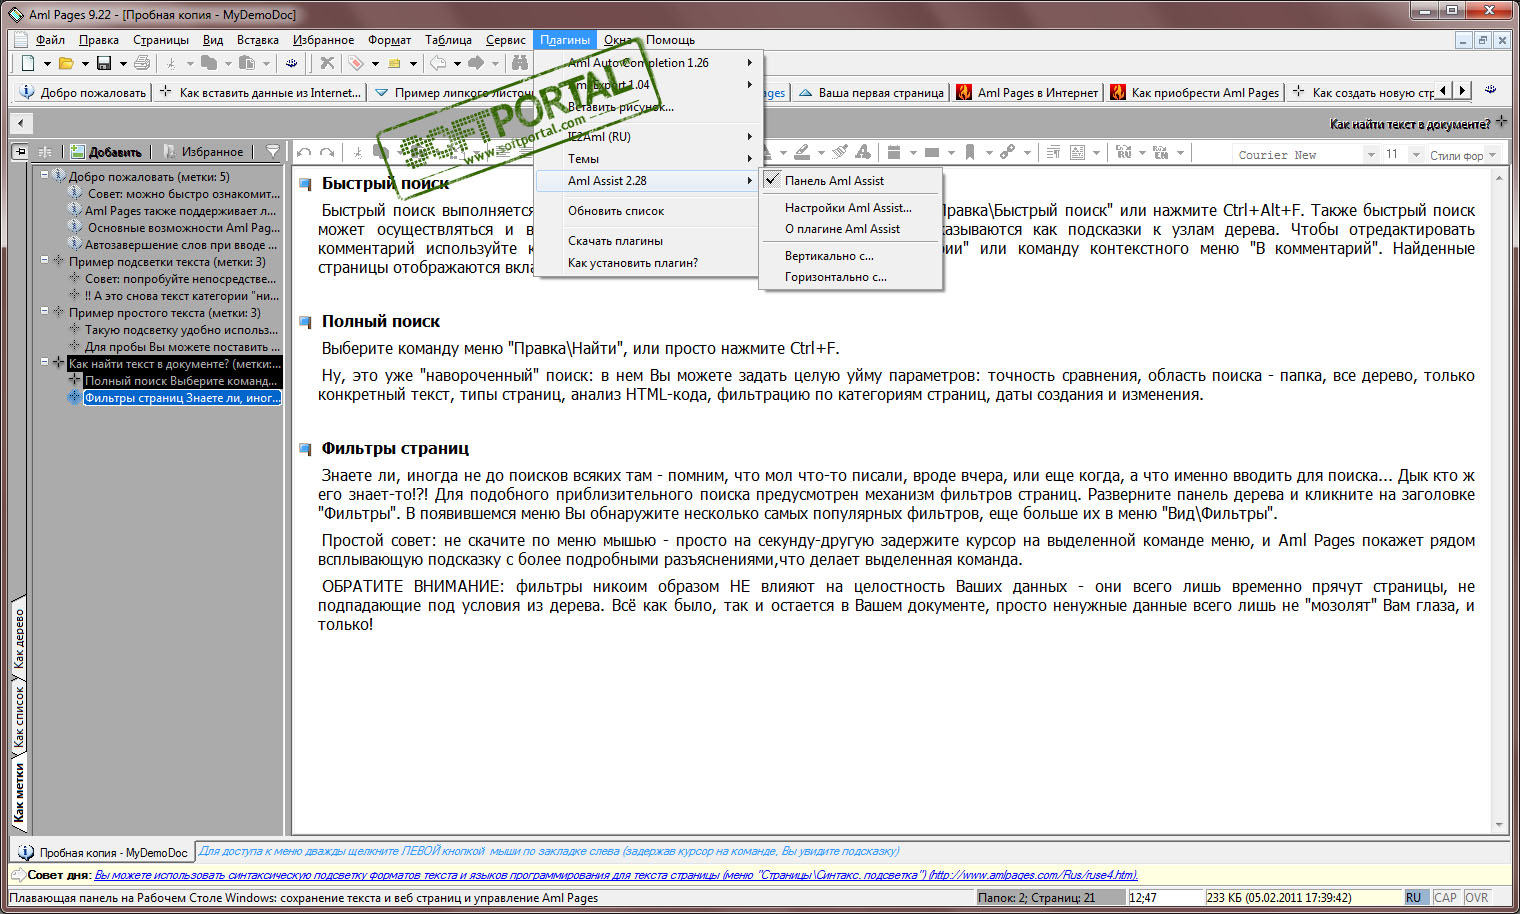This screenshot has width=1520, height=914.
Task: Open the Файл menu
Action: click(x=50, y=40)
